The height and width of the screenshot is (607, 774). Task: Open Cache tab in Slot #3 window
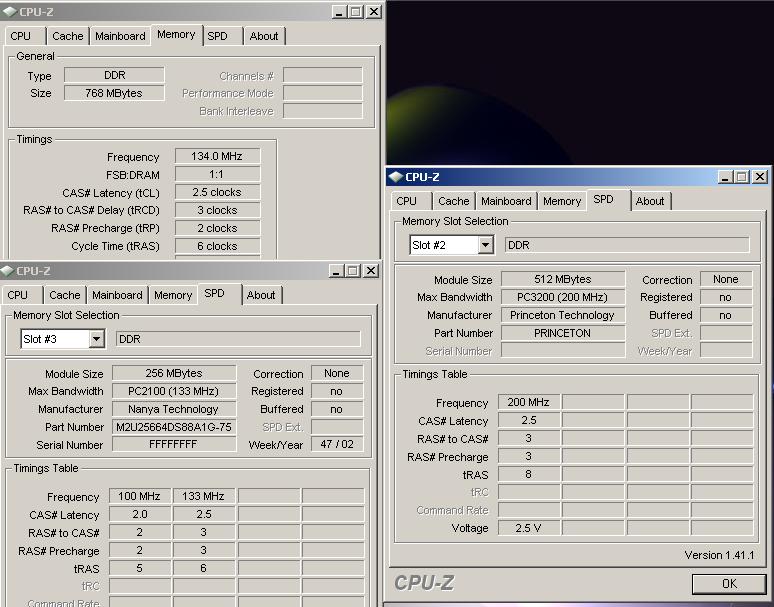pyautogui.click(x=65, y=295)
